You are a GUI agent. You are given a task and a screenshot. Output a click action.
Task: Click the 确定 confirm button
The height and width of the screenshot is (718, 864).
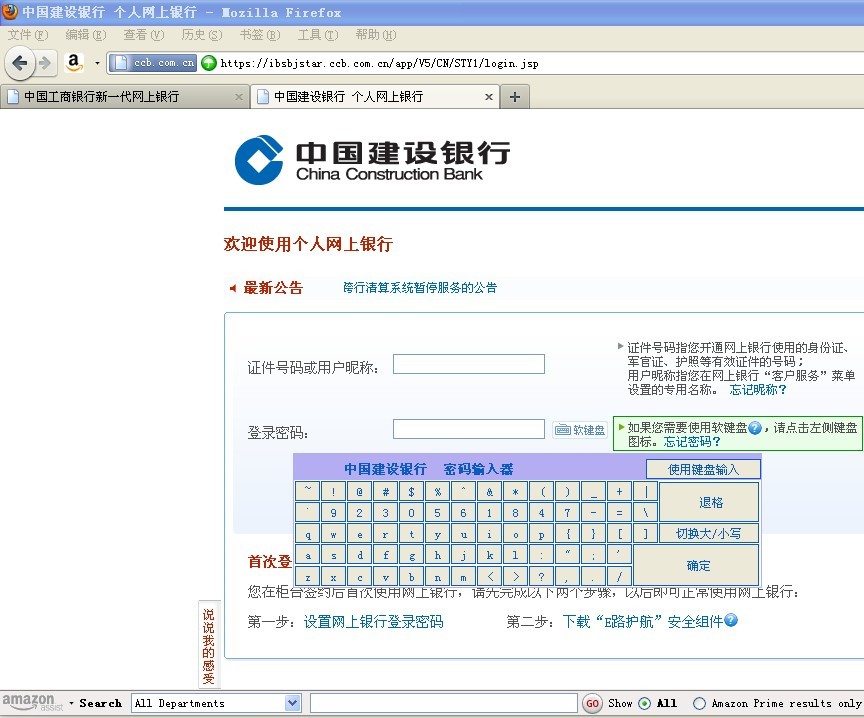click(x=698, y=566)
